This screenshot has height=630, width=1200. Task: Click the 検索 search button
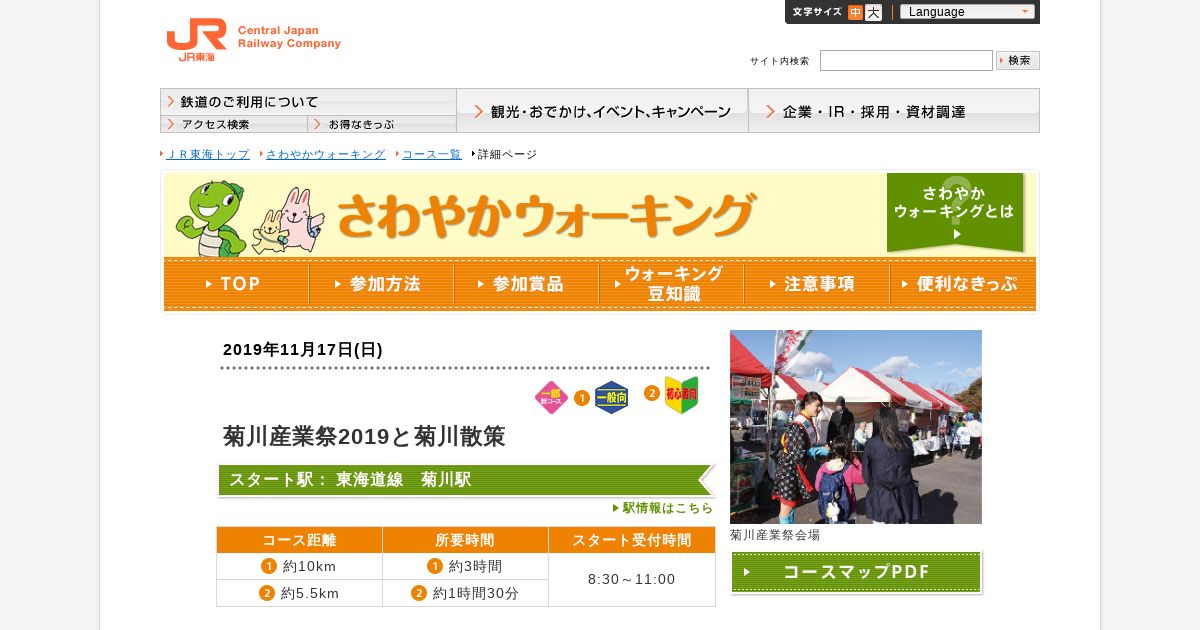[1018, 60]
